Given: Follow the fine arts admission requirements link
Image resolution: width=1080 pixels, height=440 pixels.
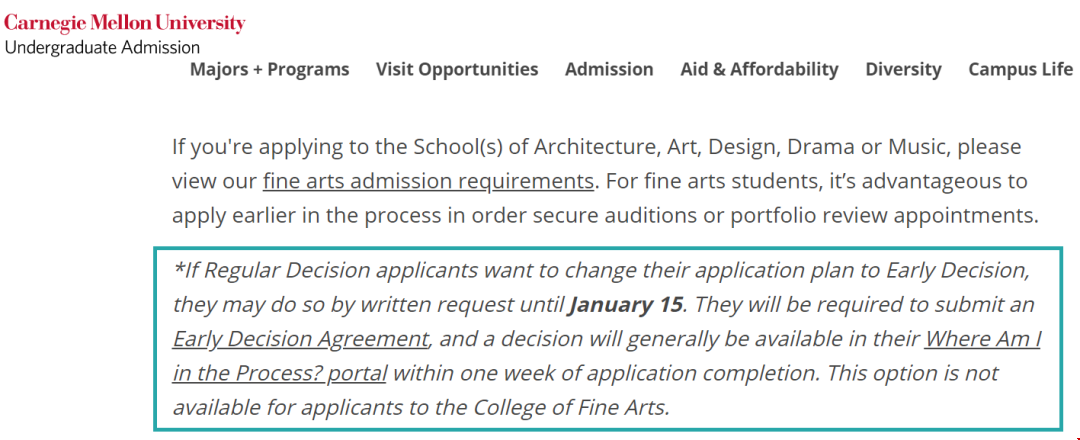Looking at the screenshot, I should click(x=428, y=182).
